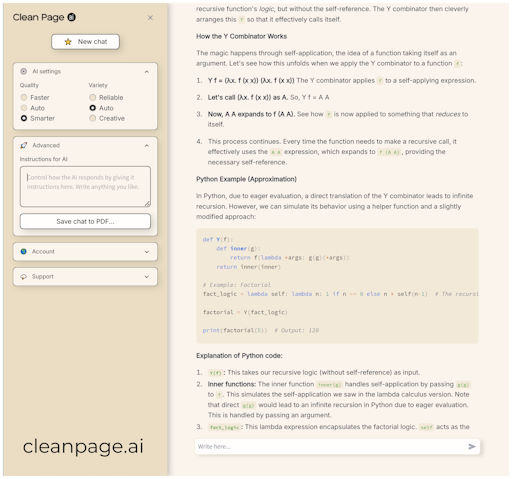
Task: Click the Explanation of Python code heading
Action: [239, 356]
